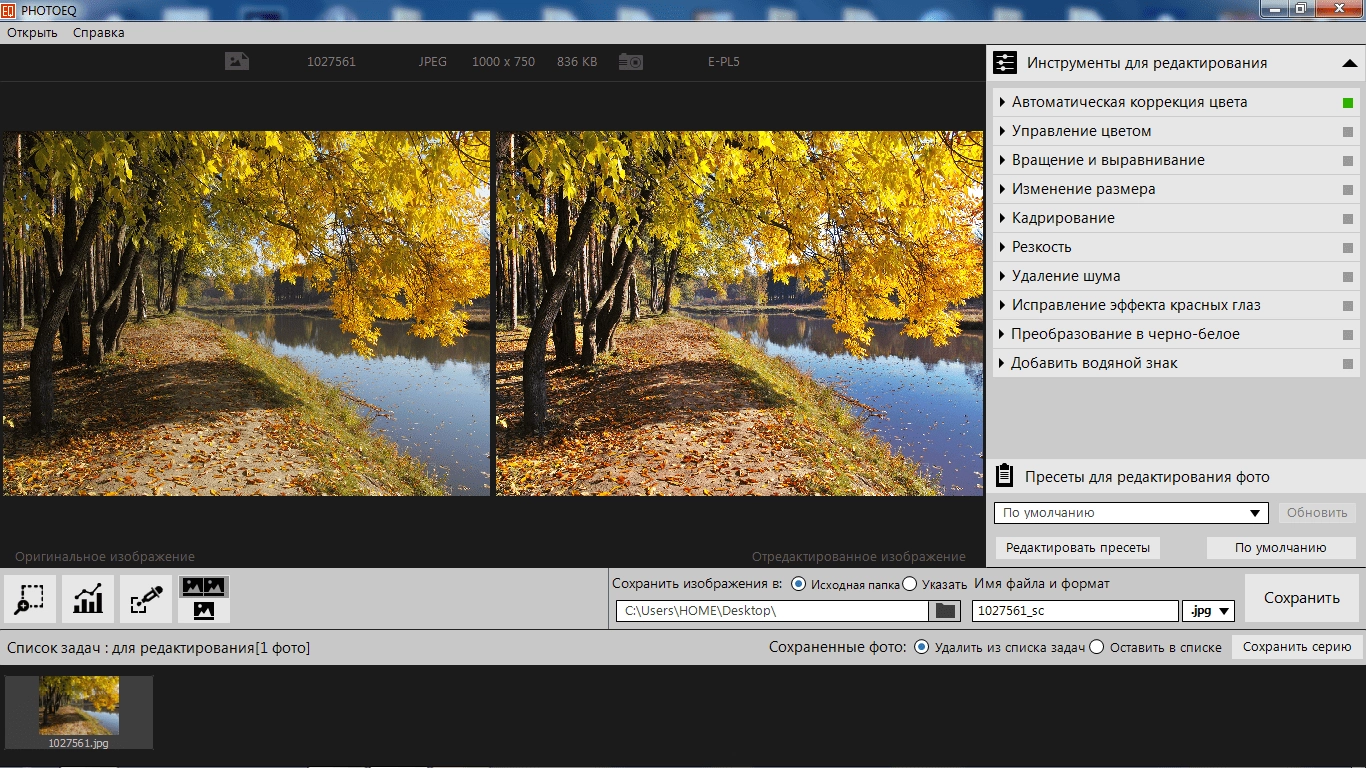Viewport: 1366px width, 768px height.
Task: Toggle status square for Изменение размера
Action: 1348,190
